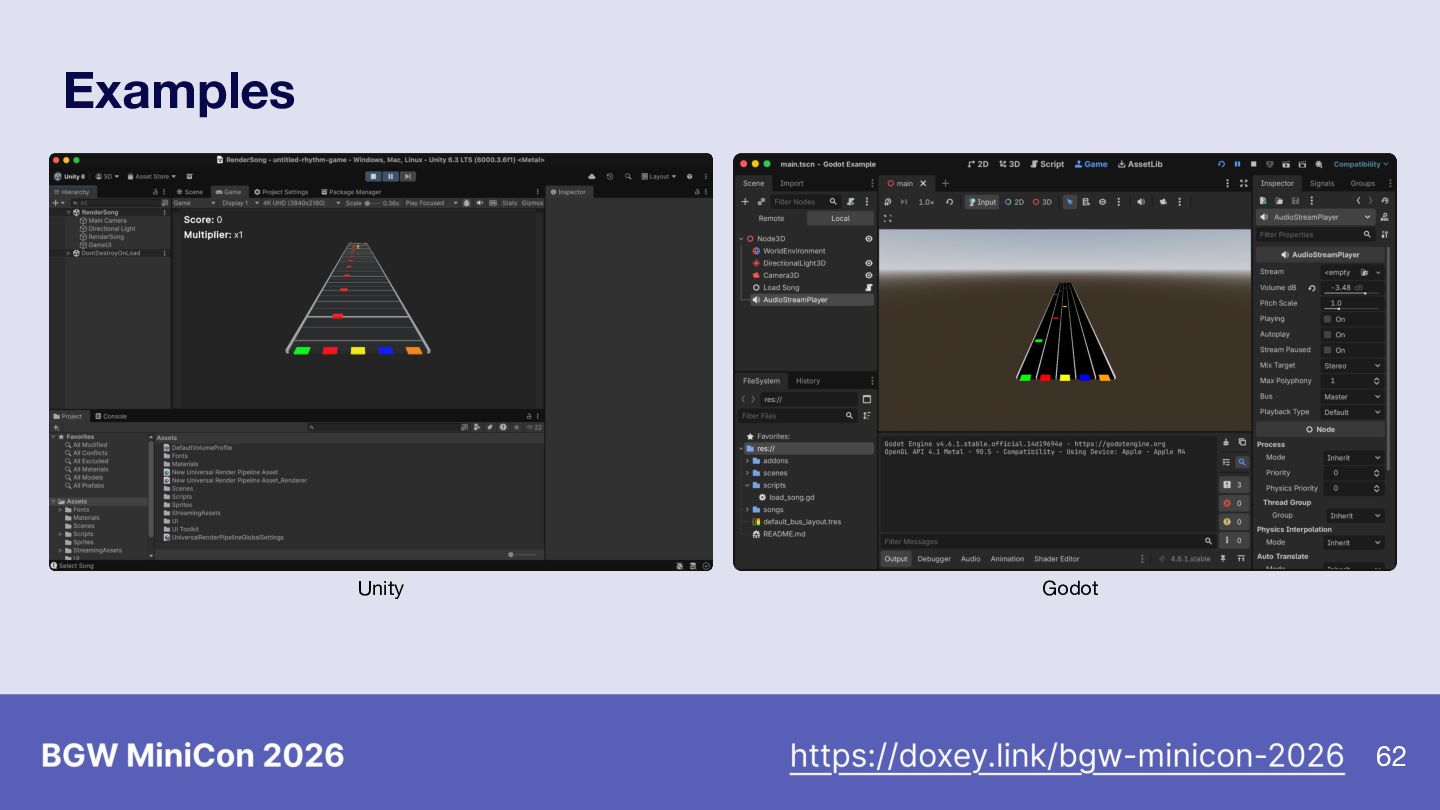Clear the output log with broom icon
This screenshot has height=810, width=1440.
point(1227,442)
